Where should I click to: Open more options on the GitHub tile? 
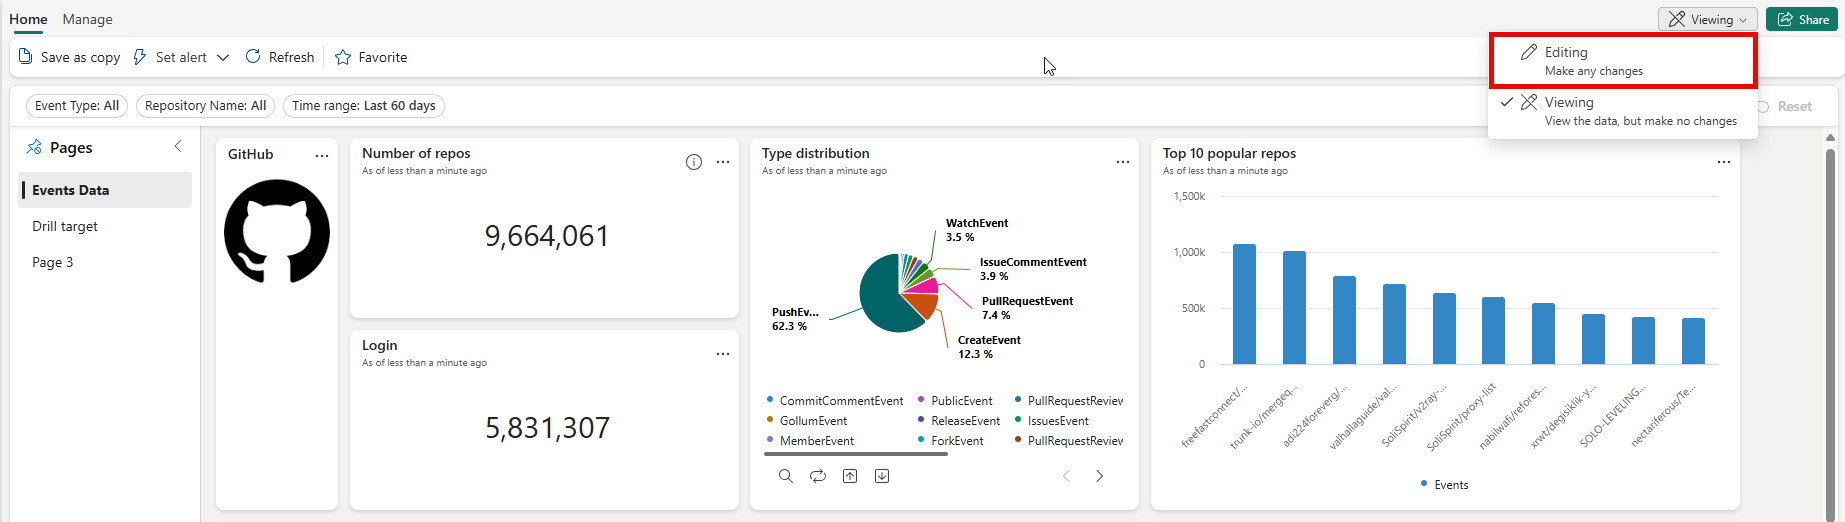point(321,155)
